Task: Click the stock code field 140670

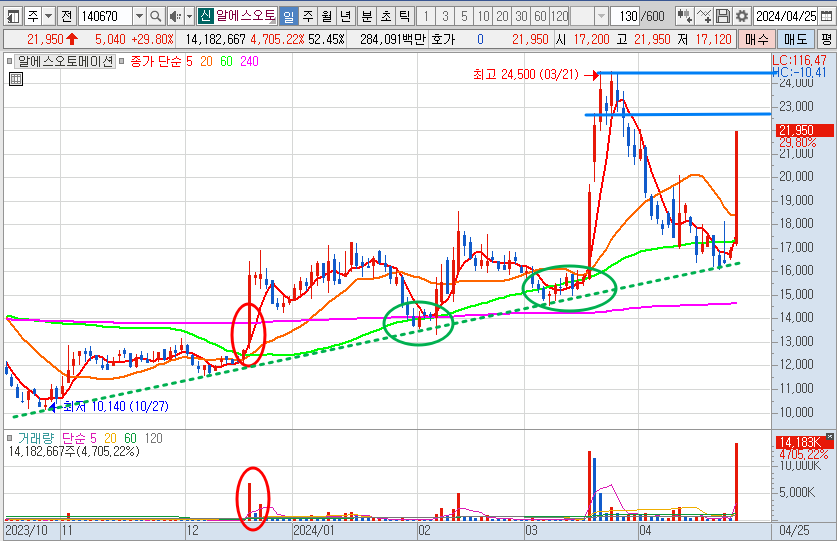Action: [x=106, y=17]
